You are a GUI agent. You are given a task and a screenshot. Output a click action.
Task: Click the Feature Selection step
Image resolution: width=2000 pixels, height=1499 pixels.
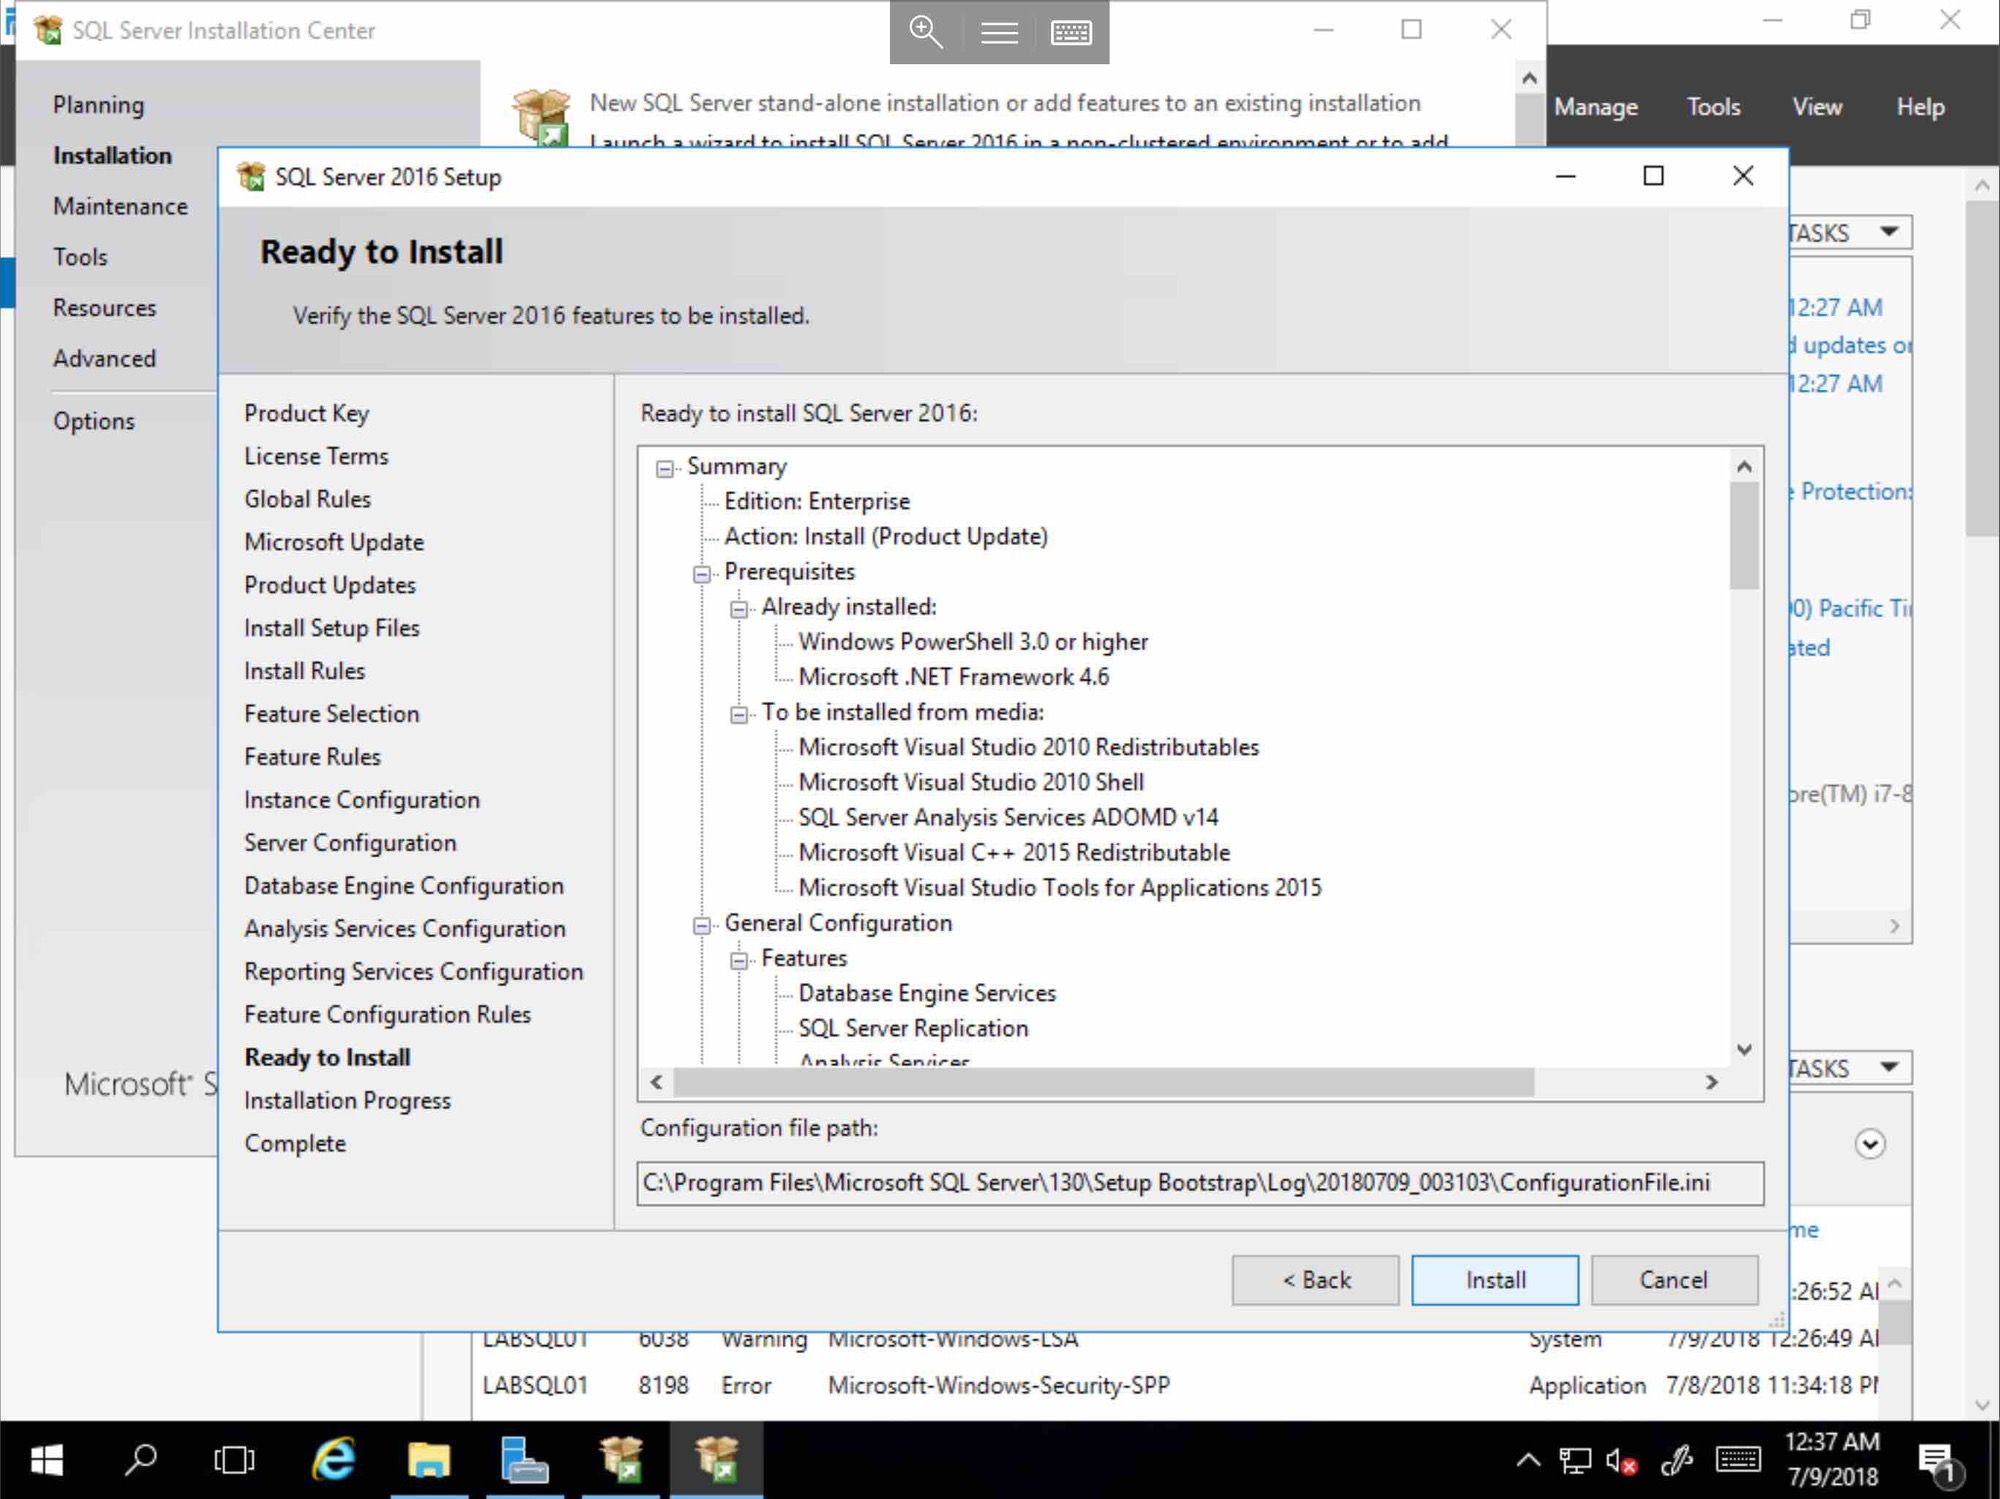coord(332,714)
